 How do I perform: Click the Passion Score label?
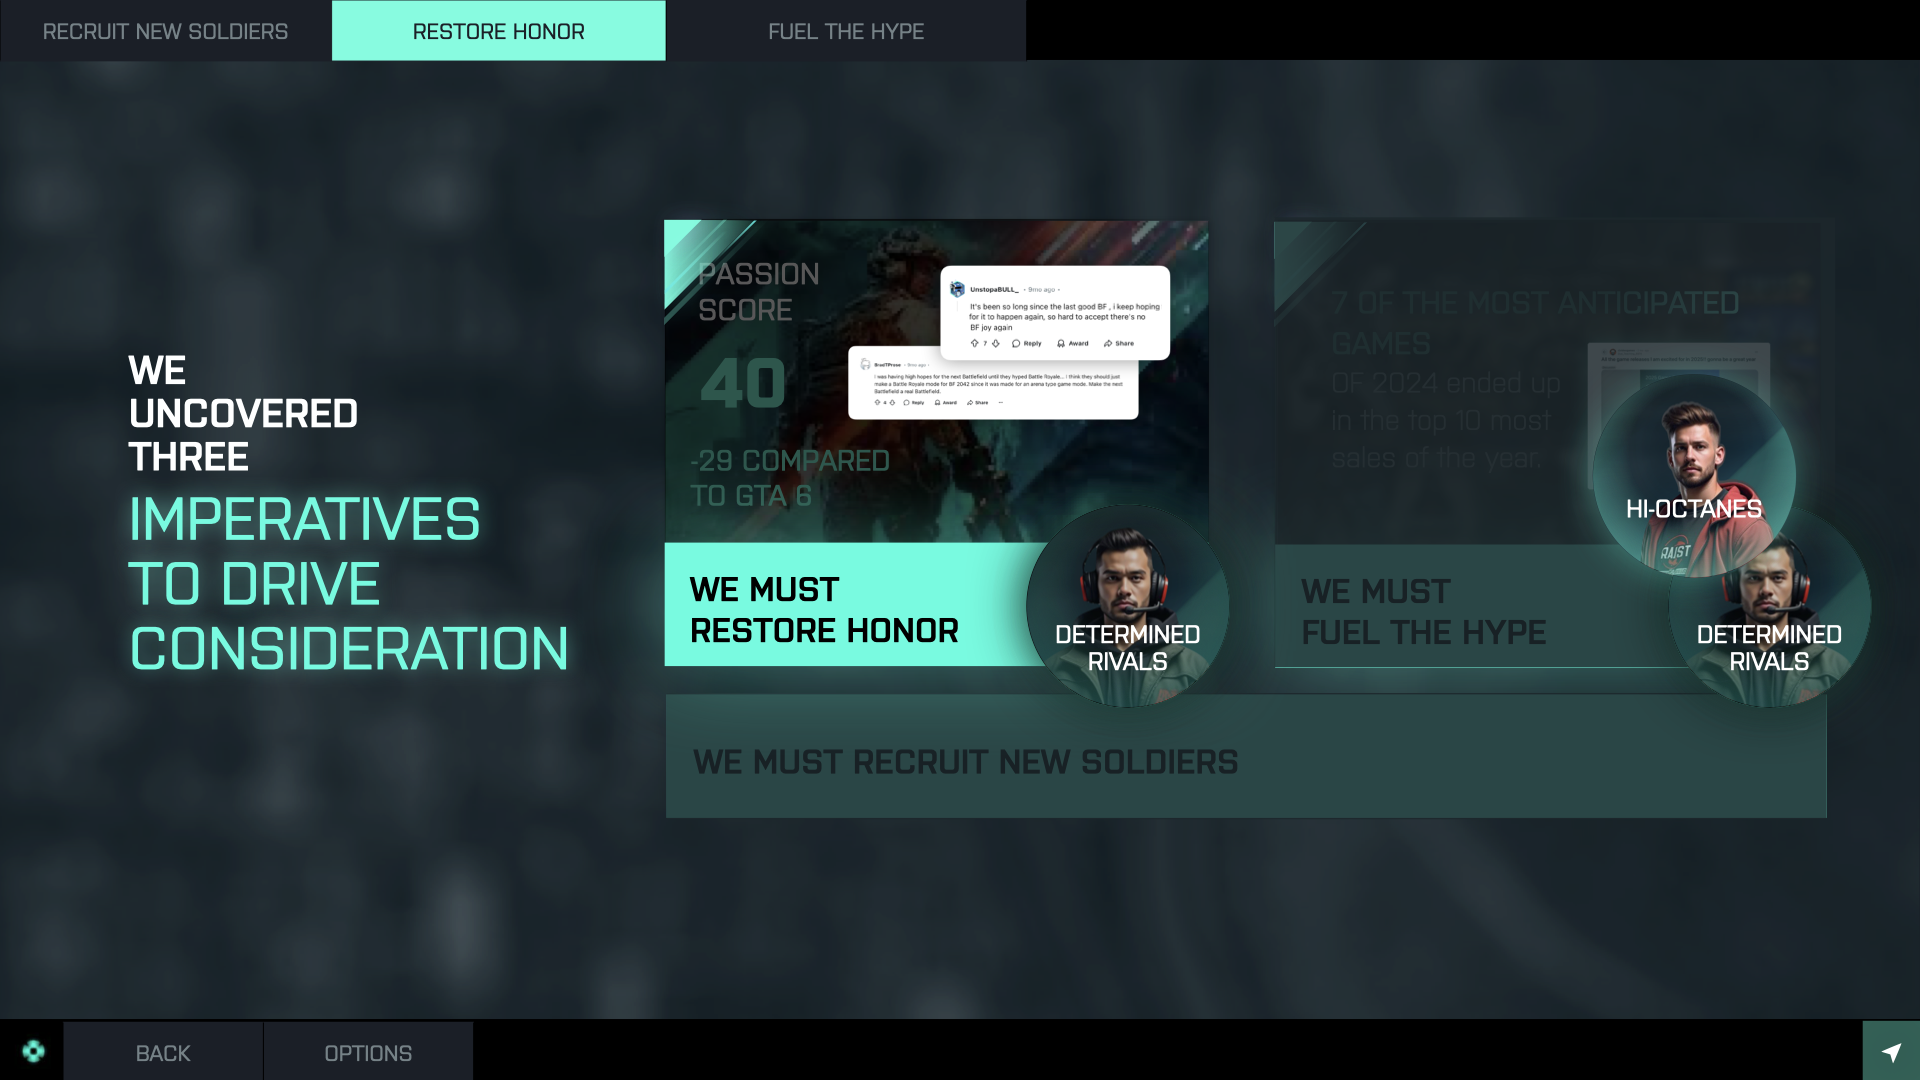[759, 292]
